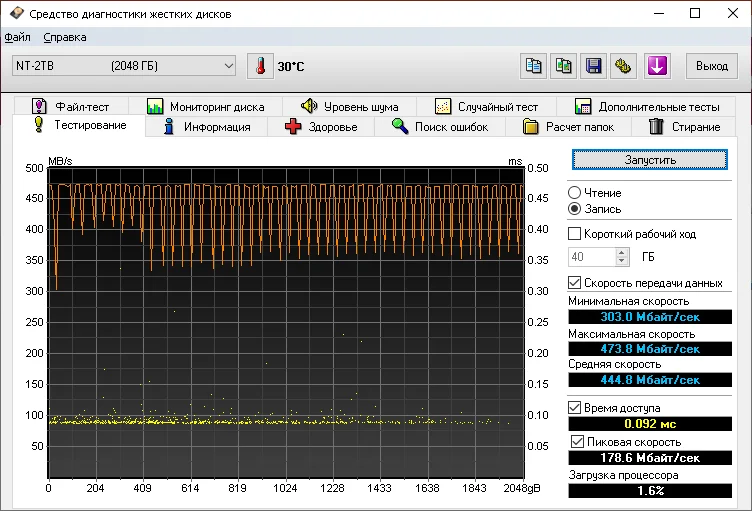
Task: Open the Здоровье tab with red cross
Action: [x=321, y=127]
